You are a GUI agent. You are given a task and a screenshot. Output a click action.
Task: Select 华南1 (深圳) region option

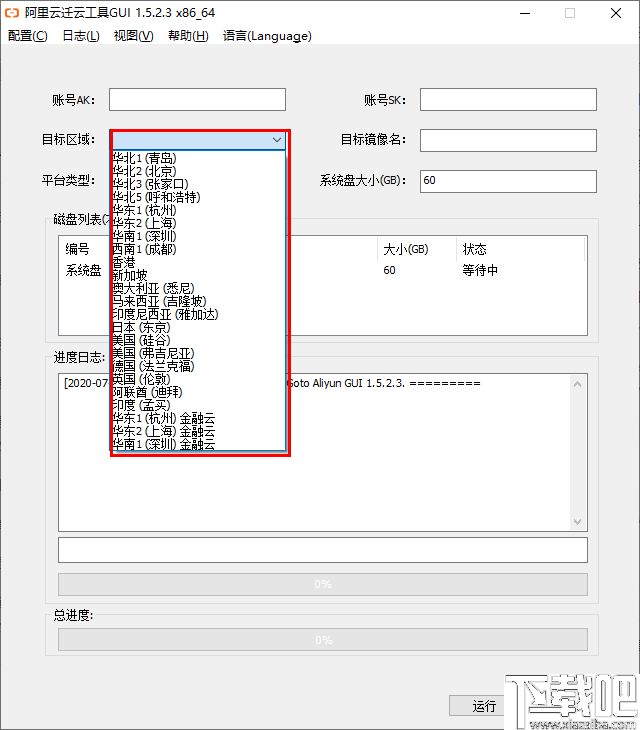pyautogui.click(x=198, y=237)
